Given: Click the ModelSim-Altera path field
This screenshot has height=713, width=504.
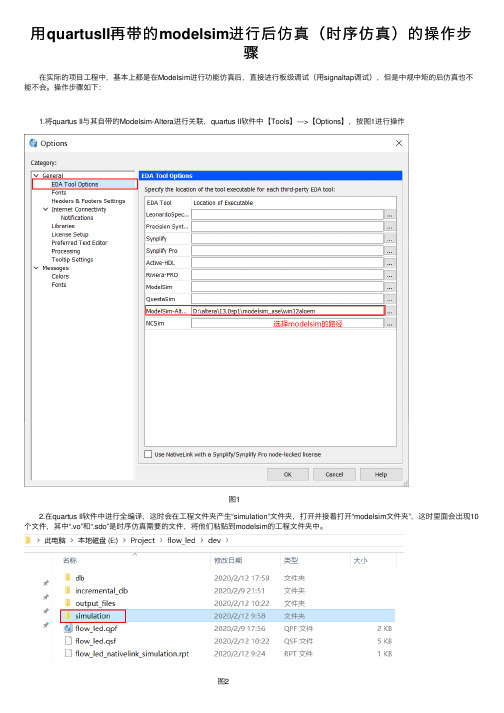Looking at the screenshot, I should coord(287,311).
